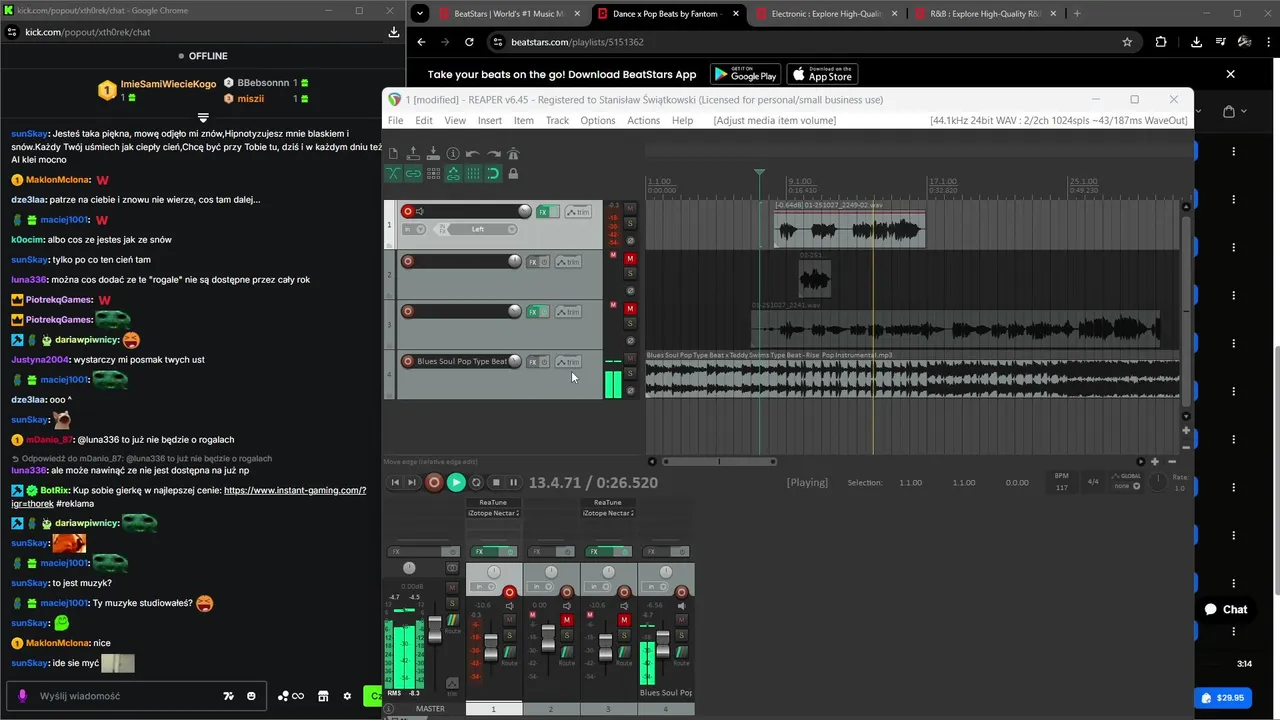Open the Actions menu in REAPER
1280x720 pixels.
[643, 120]
